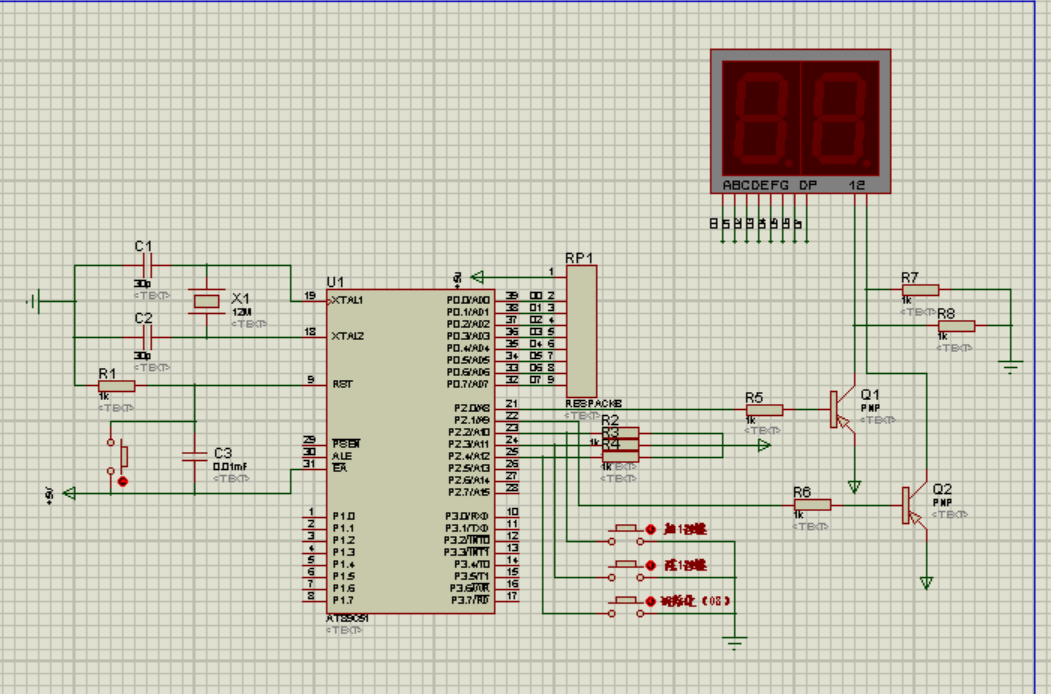This screenshot has height=694, width=1051.
Task: Click the RESPACK8 part label
Action: pos(593,404)
